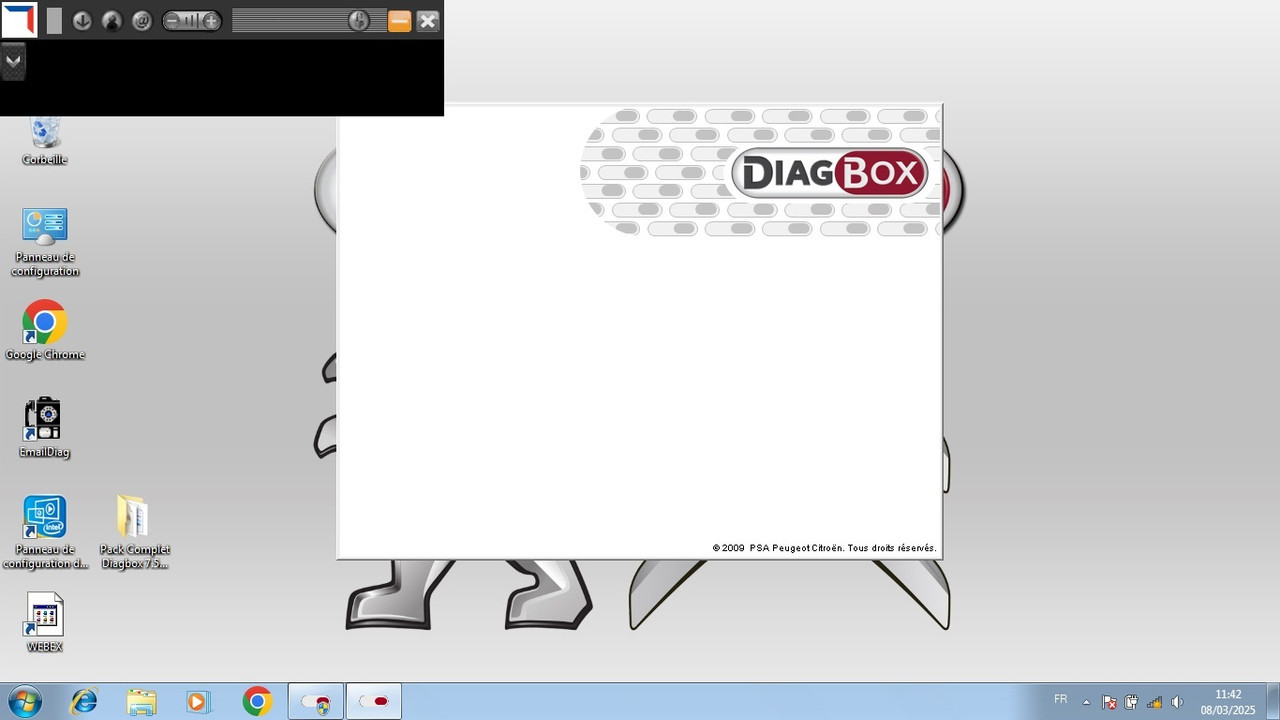Switch to the Diagbox taskbar item with shield
This screenshot has width=1280, height=720.
pyautogui.click(x=316, y=702)
